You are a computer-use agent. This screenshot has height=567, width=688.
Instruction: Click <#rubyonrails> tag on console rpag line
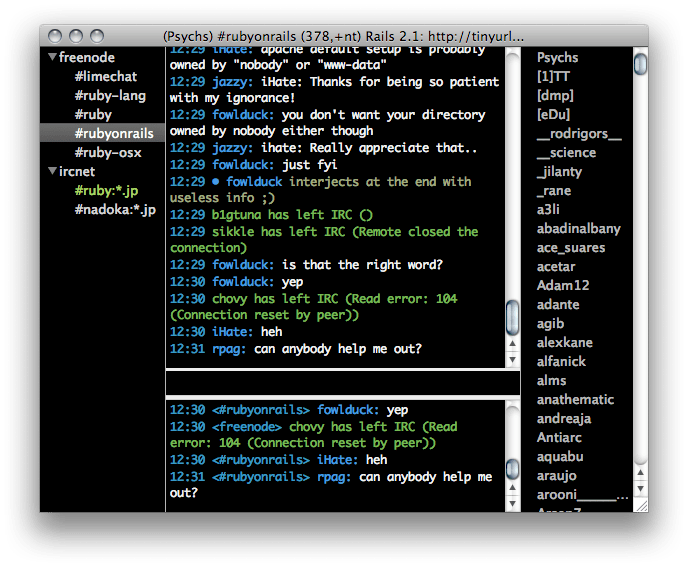261,477
